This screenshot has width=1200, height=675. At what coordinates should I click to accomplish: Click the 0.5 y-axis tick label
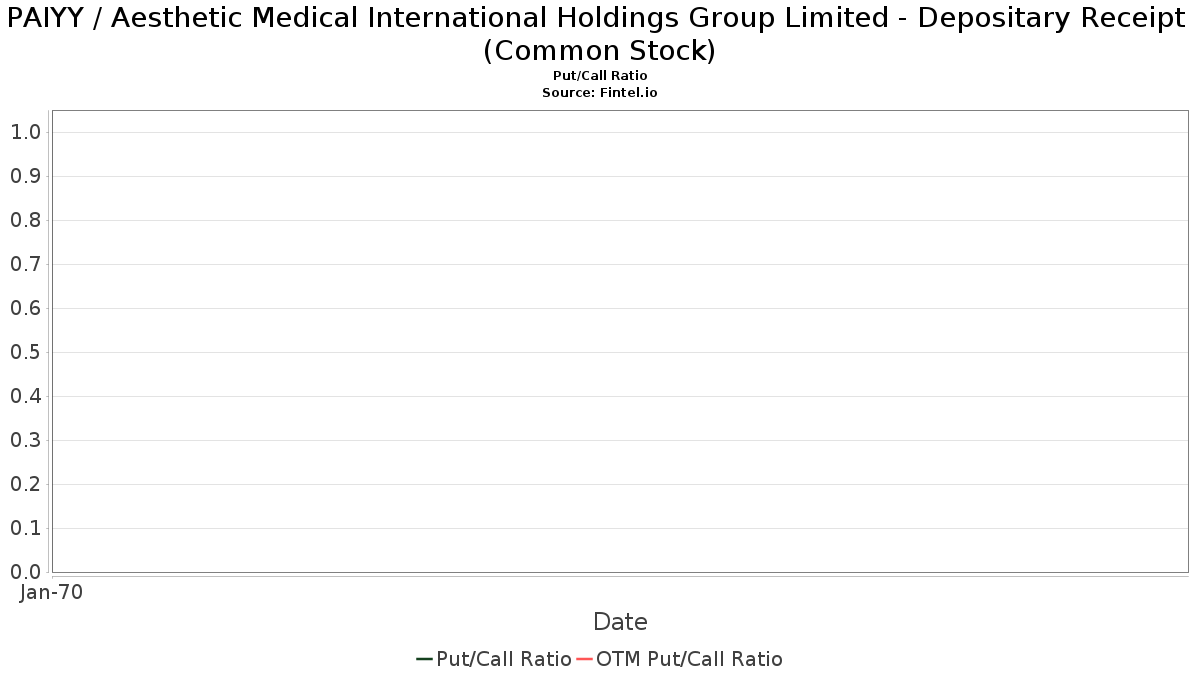pyautogui.click(x=25, y=352)
